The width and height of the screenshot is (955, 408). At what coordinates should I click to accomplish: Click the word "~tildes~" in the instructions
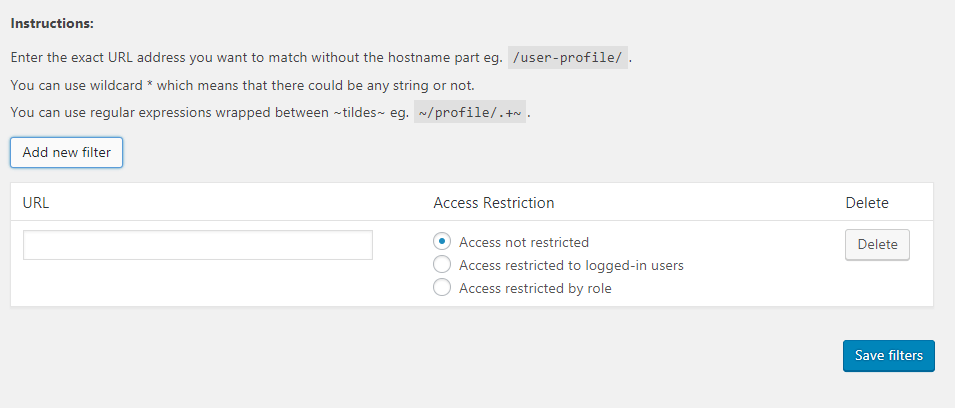[359, 112]
